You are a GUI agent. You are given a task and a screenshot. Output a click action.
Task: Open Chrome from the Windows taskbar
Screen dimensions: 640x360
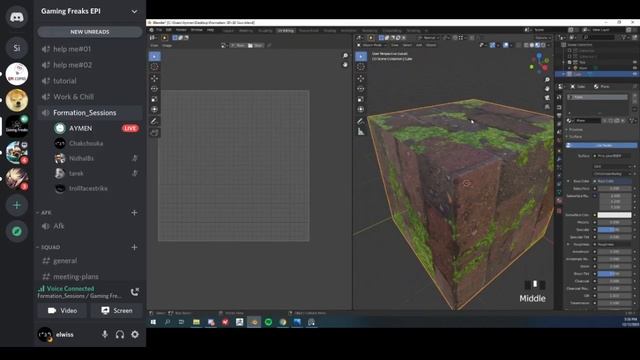(282, 322)
